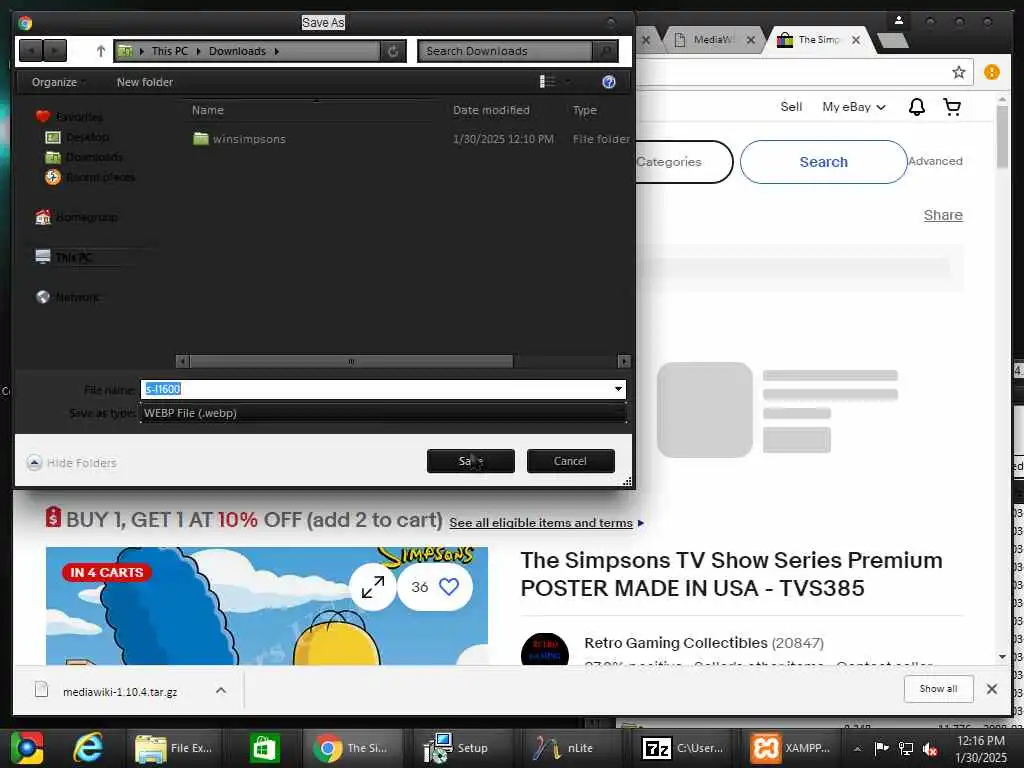Click the muted volume tray icon
The height and width of the screenshot is (768, 1024).
pyautogui.click(x=929, y=749)
